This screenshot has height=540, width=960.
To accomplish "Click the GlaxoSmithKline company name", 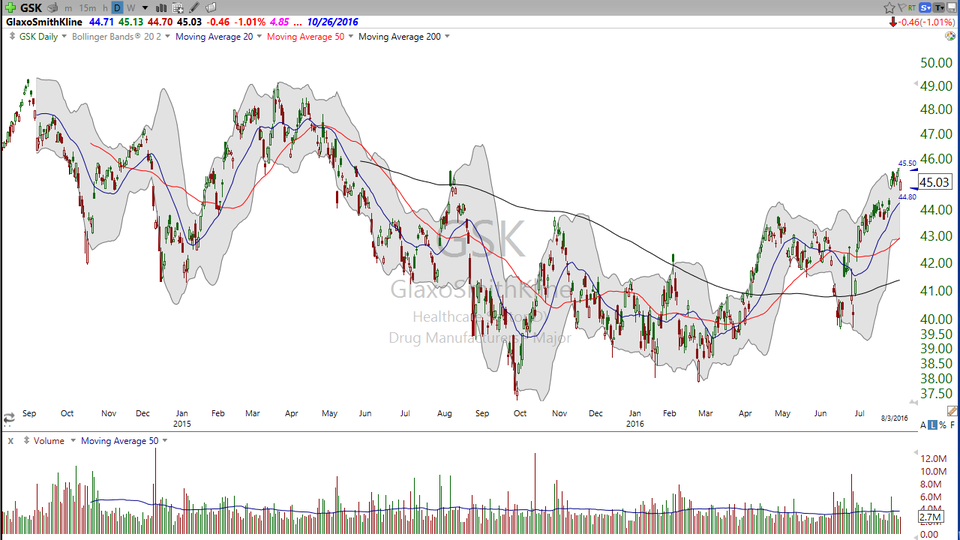I will click(44, 22).
